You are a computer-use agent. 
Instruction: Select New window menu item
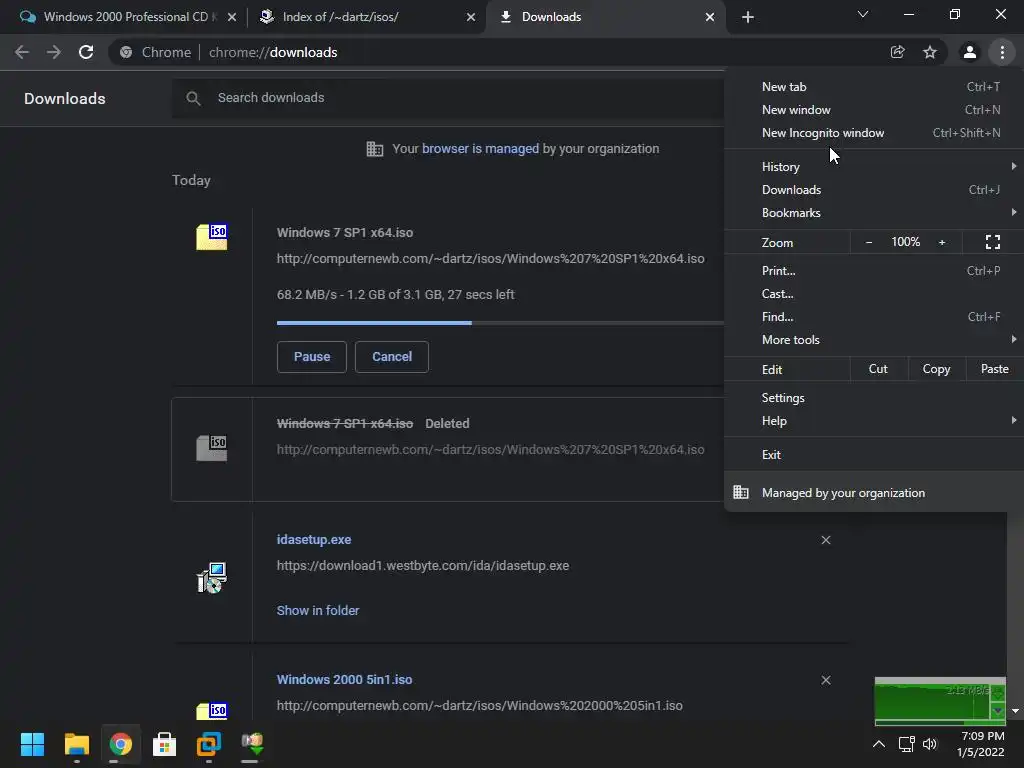(x=874, y=110)
